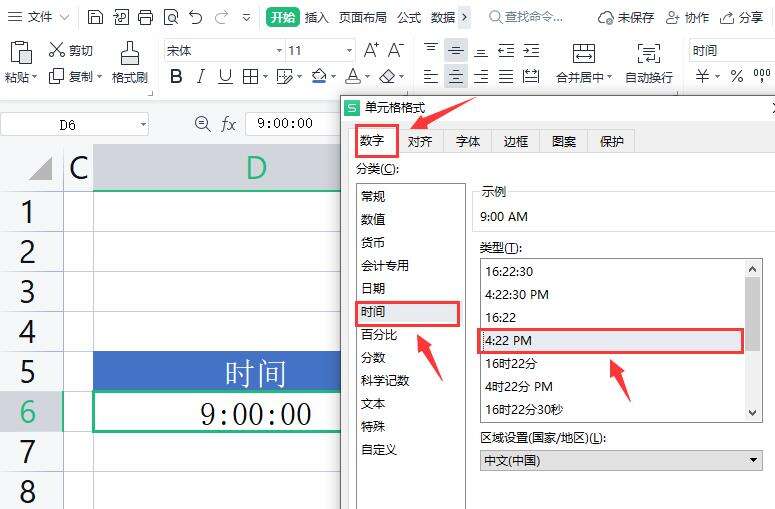Click the fill color bucket icon
775x509 pixels.
click(319, 77)
